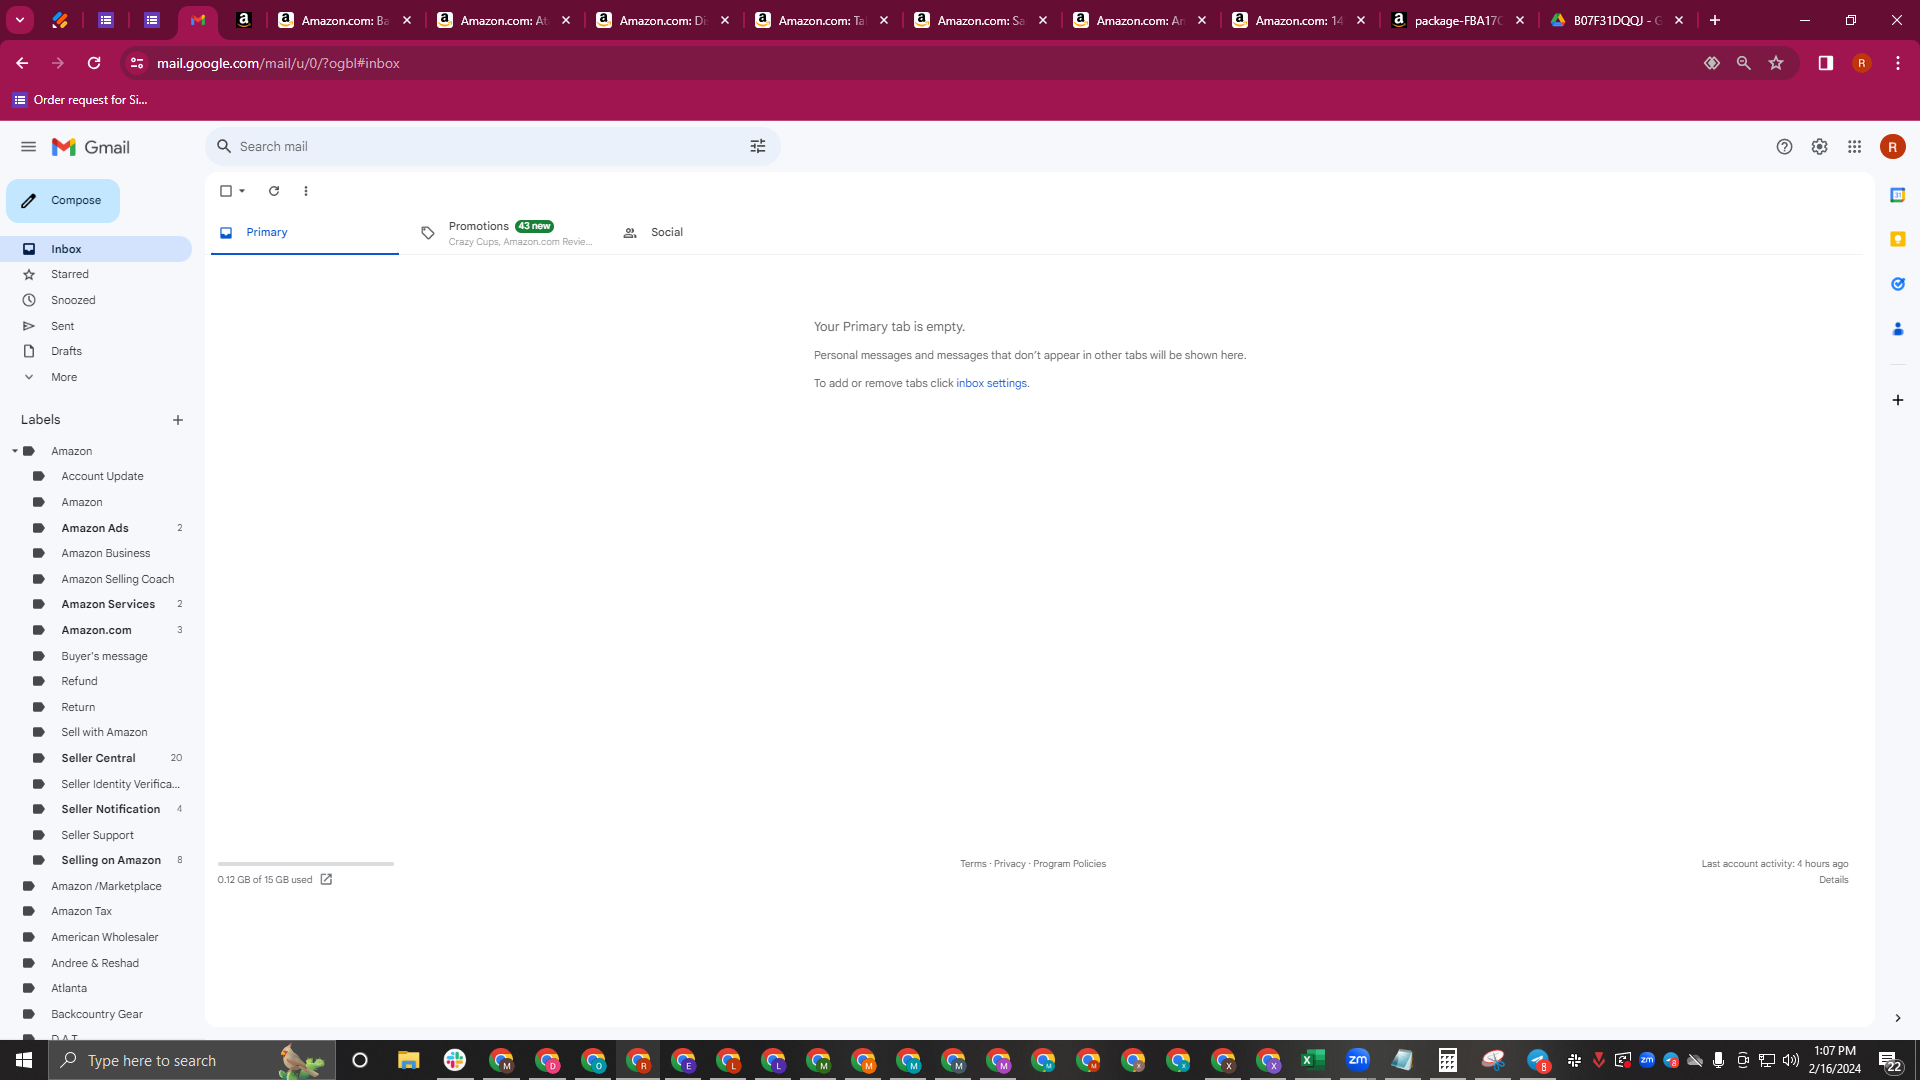1920x1080 pixels.
Task: Open Google Calendar side panel
Action: coord(1897,195)
